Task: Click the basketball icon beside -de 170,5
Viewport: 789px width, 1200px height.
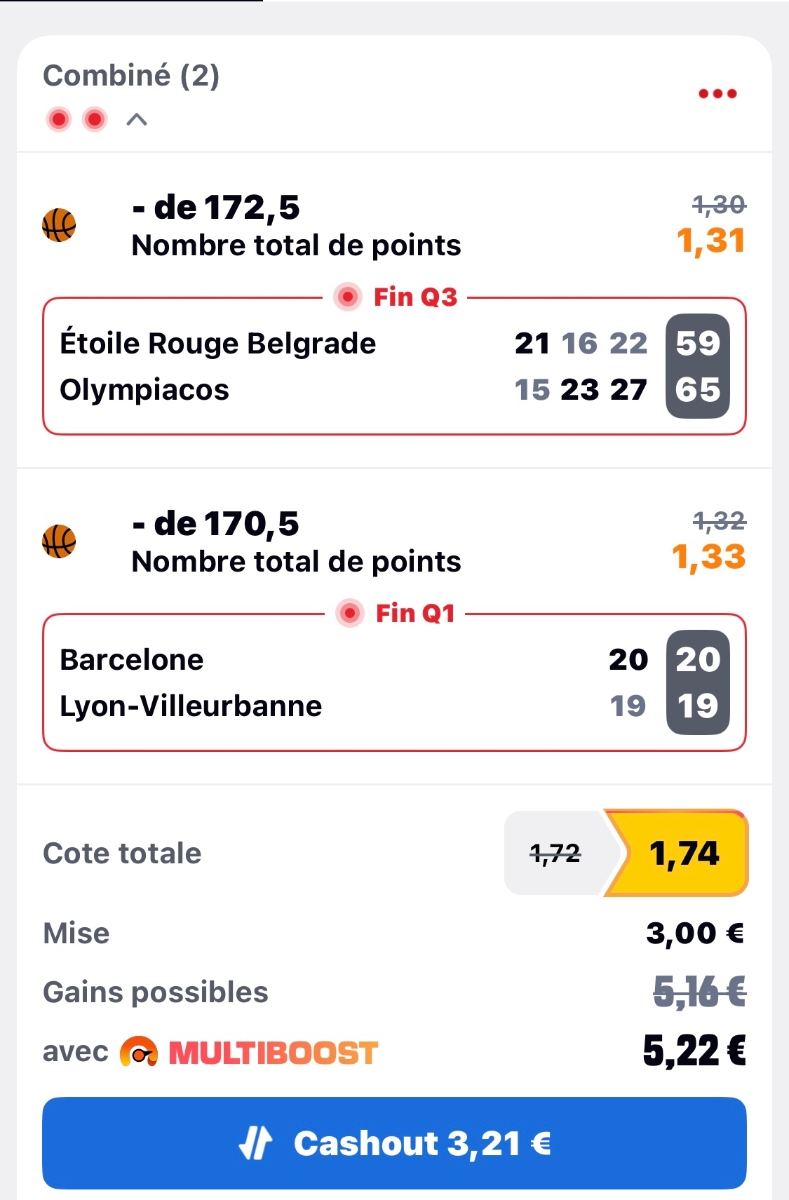Action: (x=59, y=541)
